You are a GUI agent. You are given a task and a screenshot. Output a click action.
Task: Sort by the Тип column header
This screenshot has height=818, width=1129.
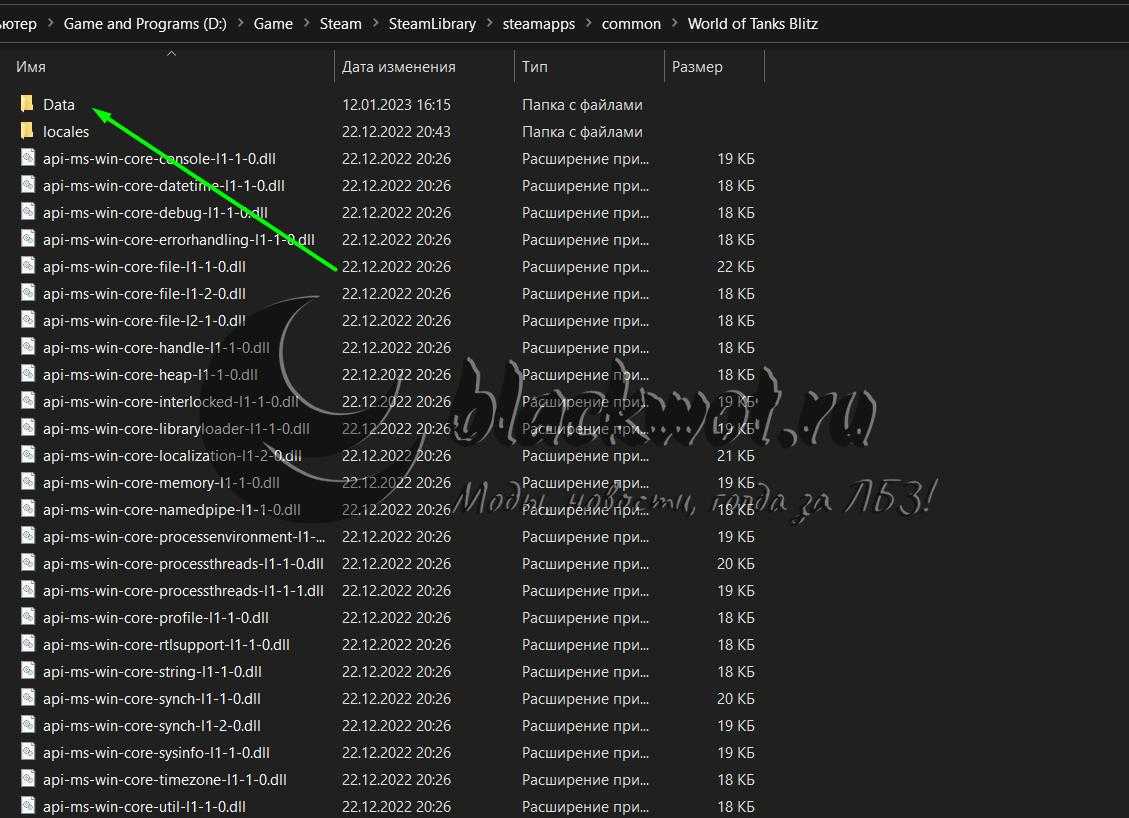(x=535, y=67)
